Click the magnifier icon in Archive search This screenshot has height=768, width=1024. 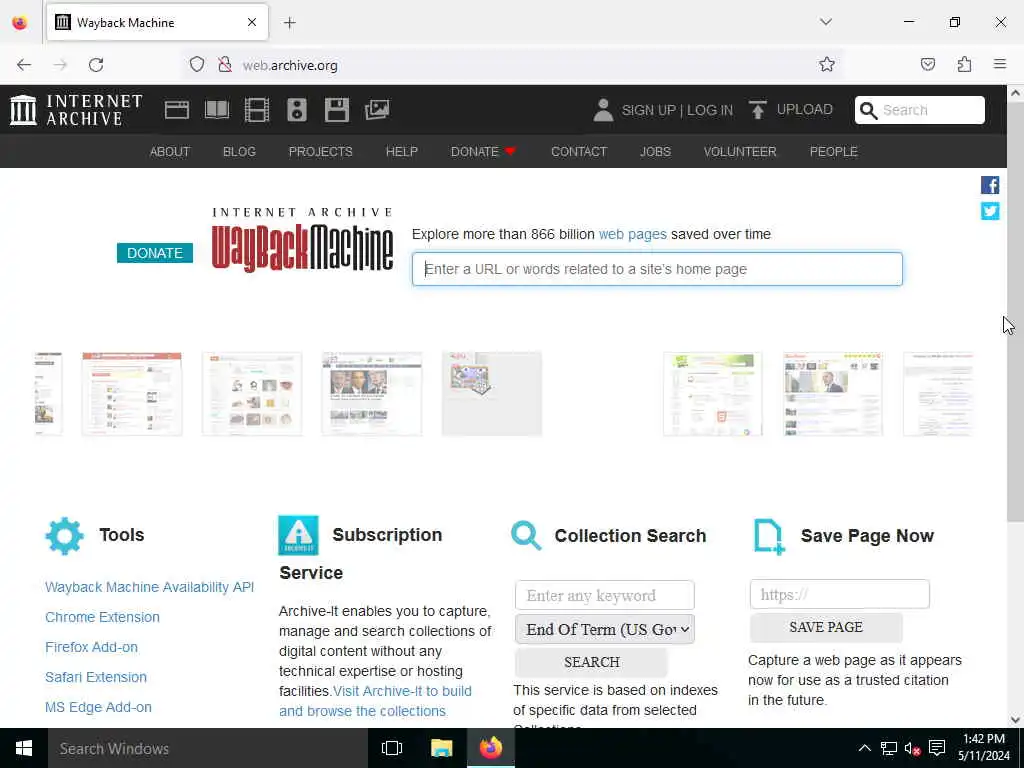(868, 110)
